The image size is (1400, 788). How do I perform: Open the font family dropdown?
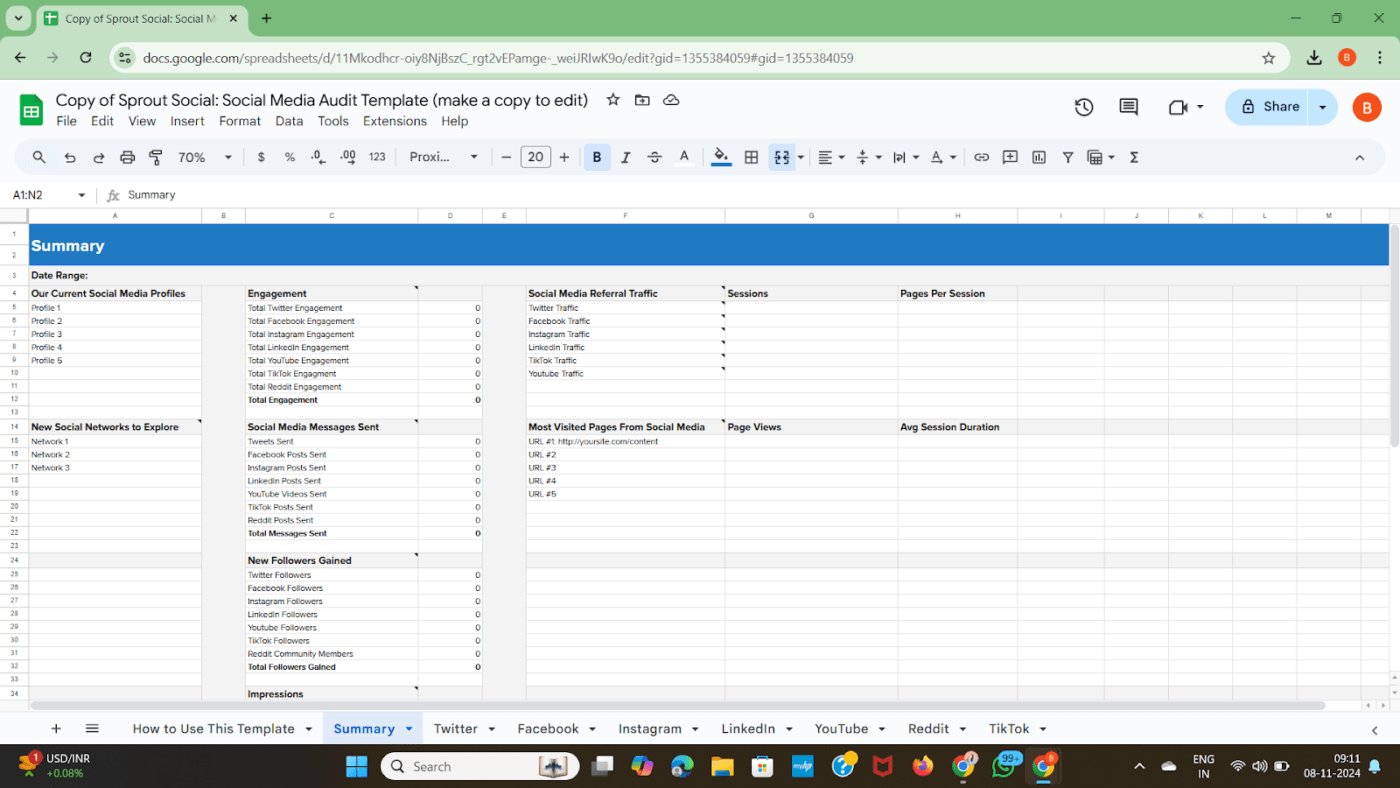444,157
